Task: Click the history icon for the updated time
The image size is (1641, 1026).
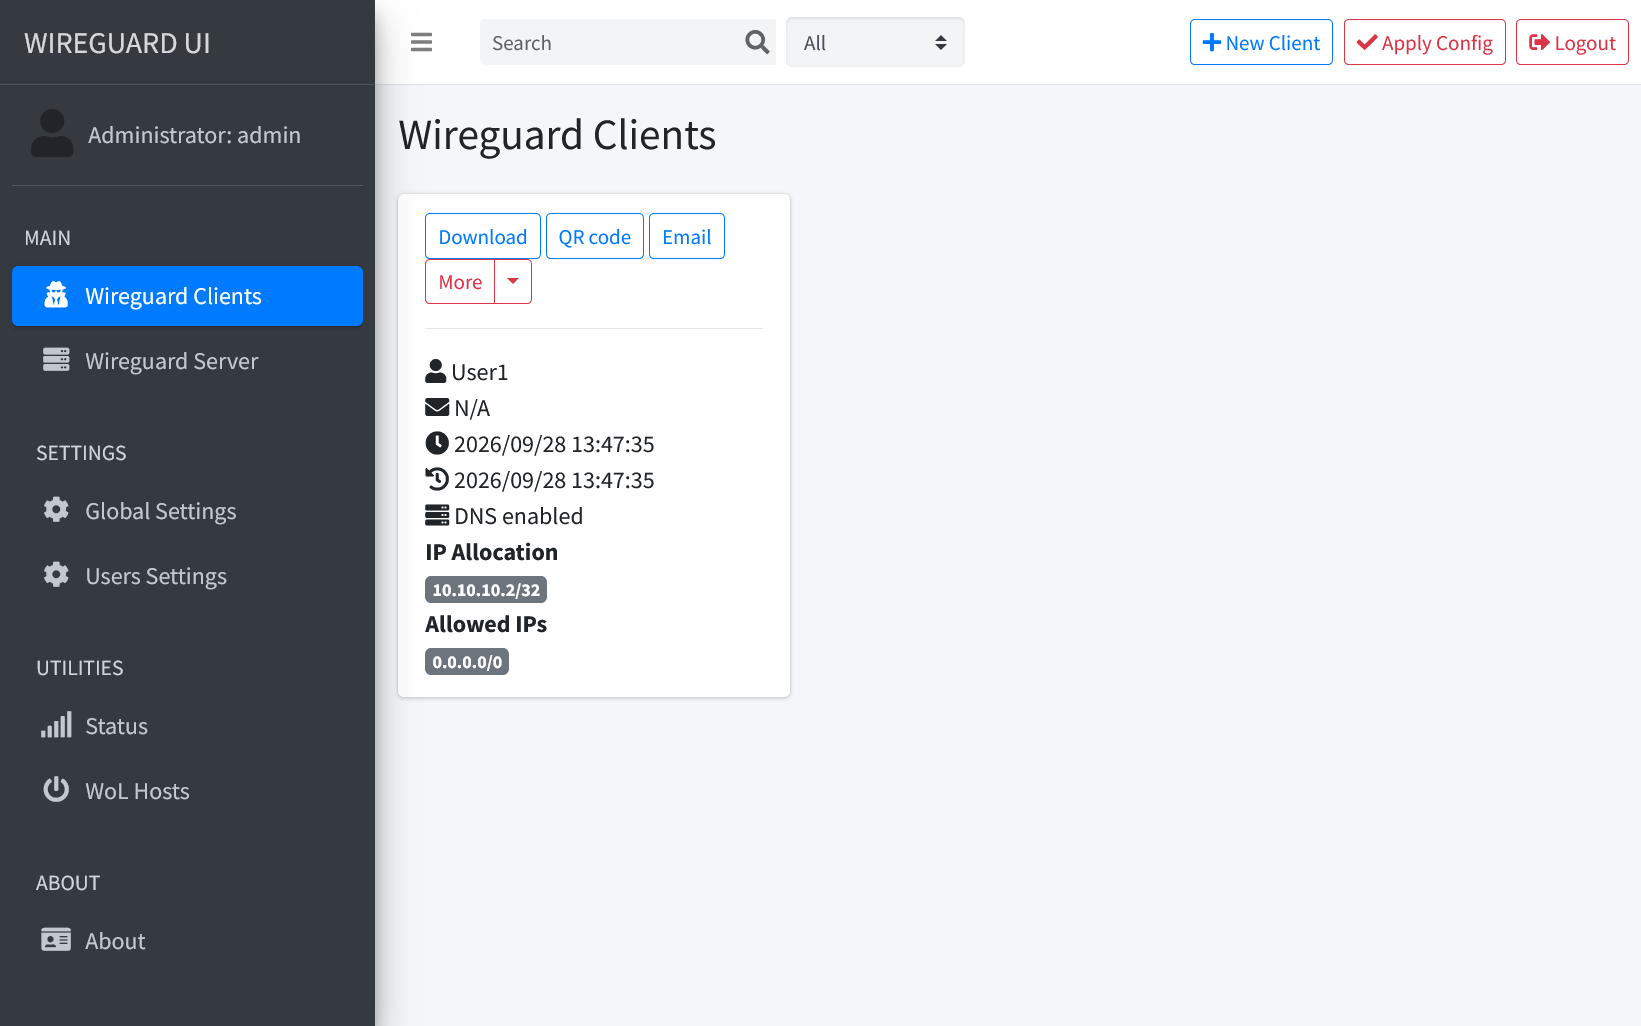Action: (437, 479)
